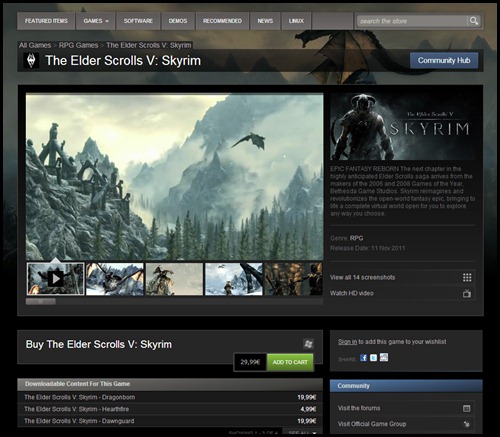Screen dimensions: 500x437
Task: Click the thumbnail strip scrollbar handle
Action: [x=41, y=301]
